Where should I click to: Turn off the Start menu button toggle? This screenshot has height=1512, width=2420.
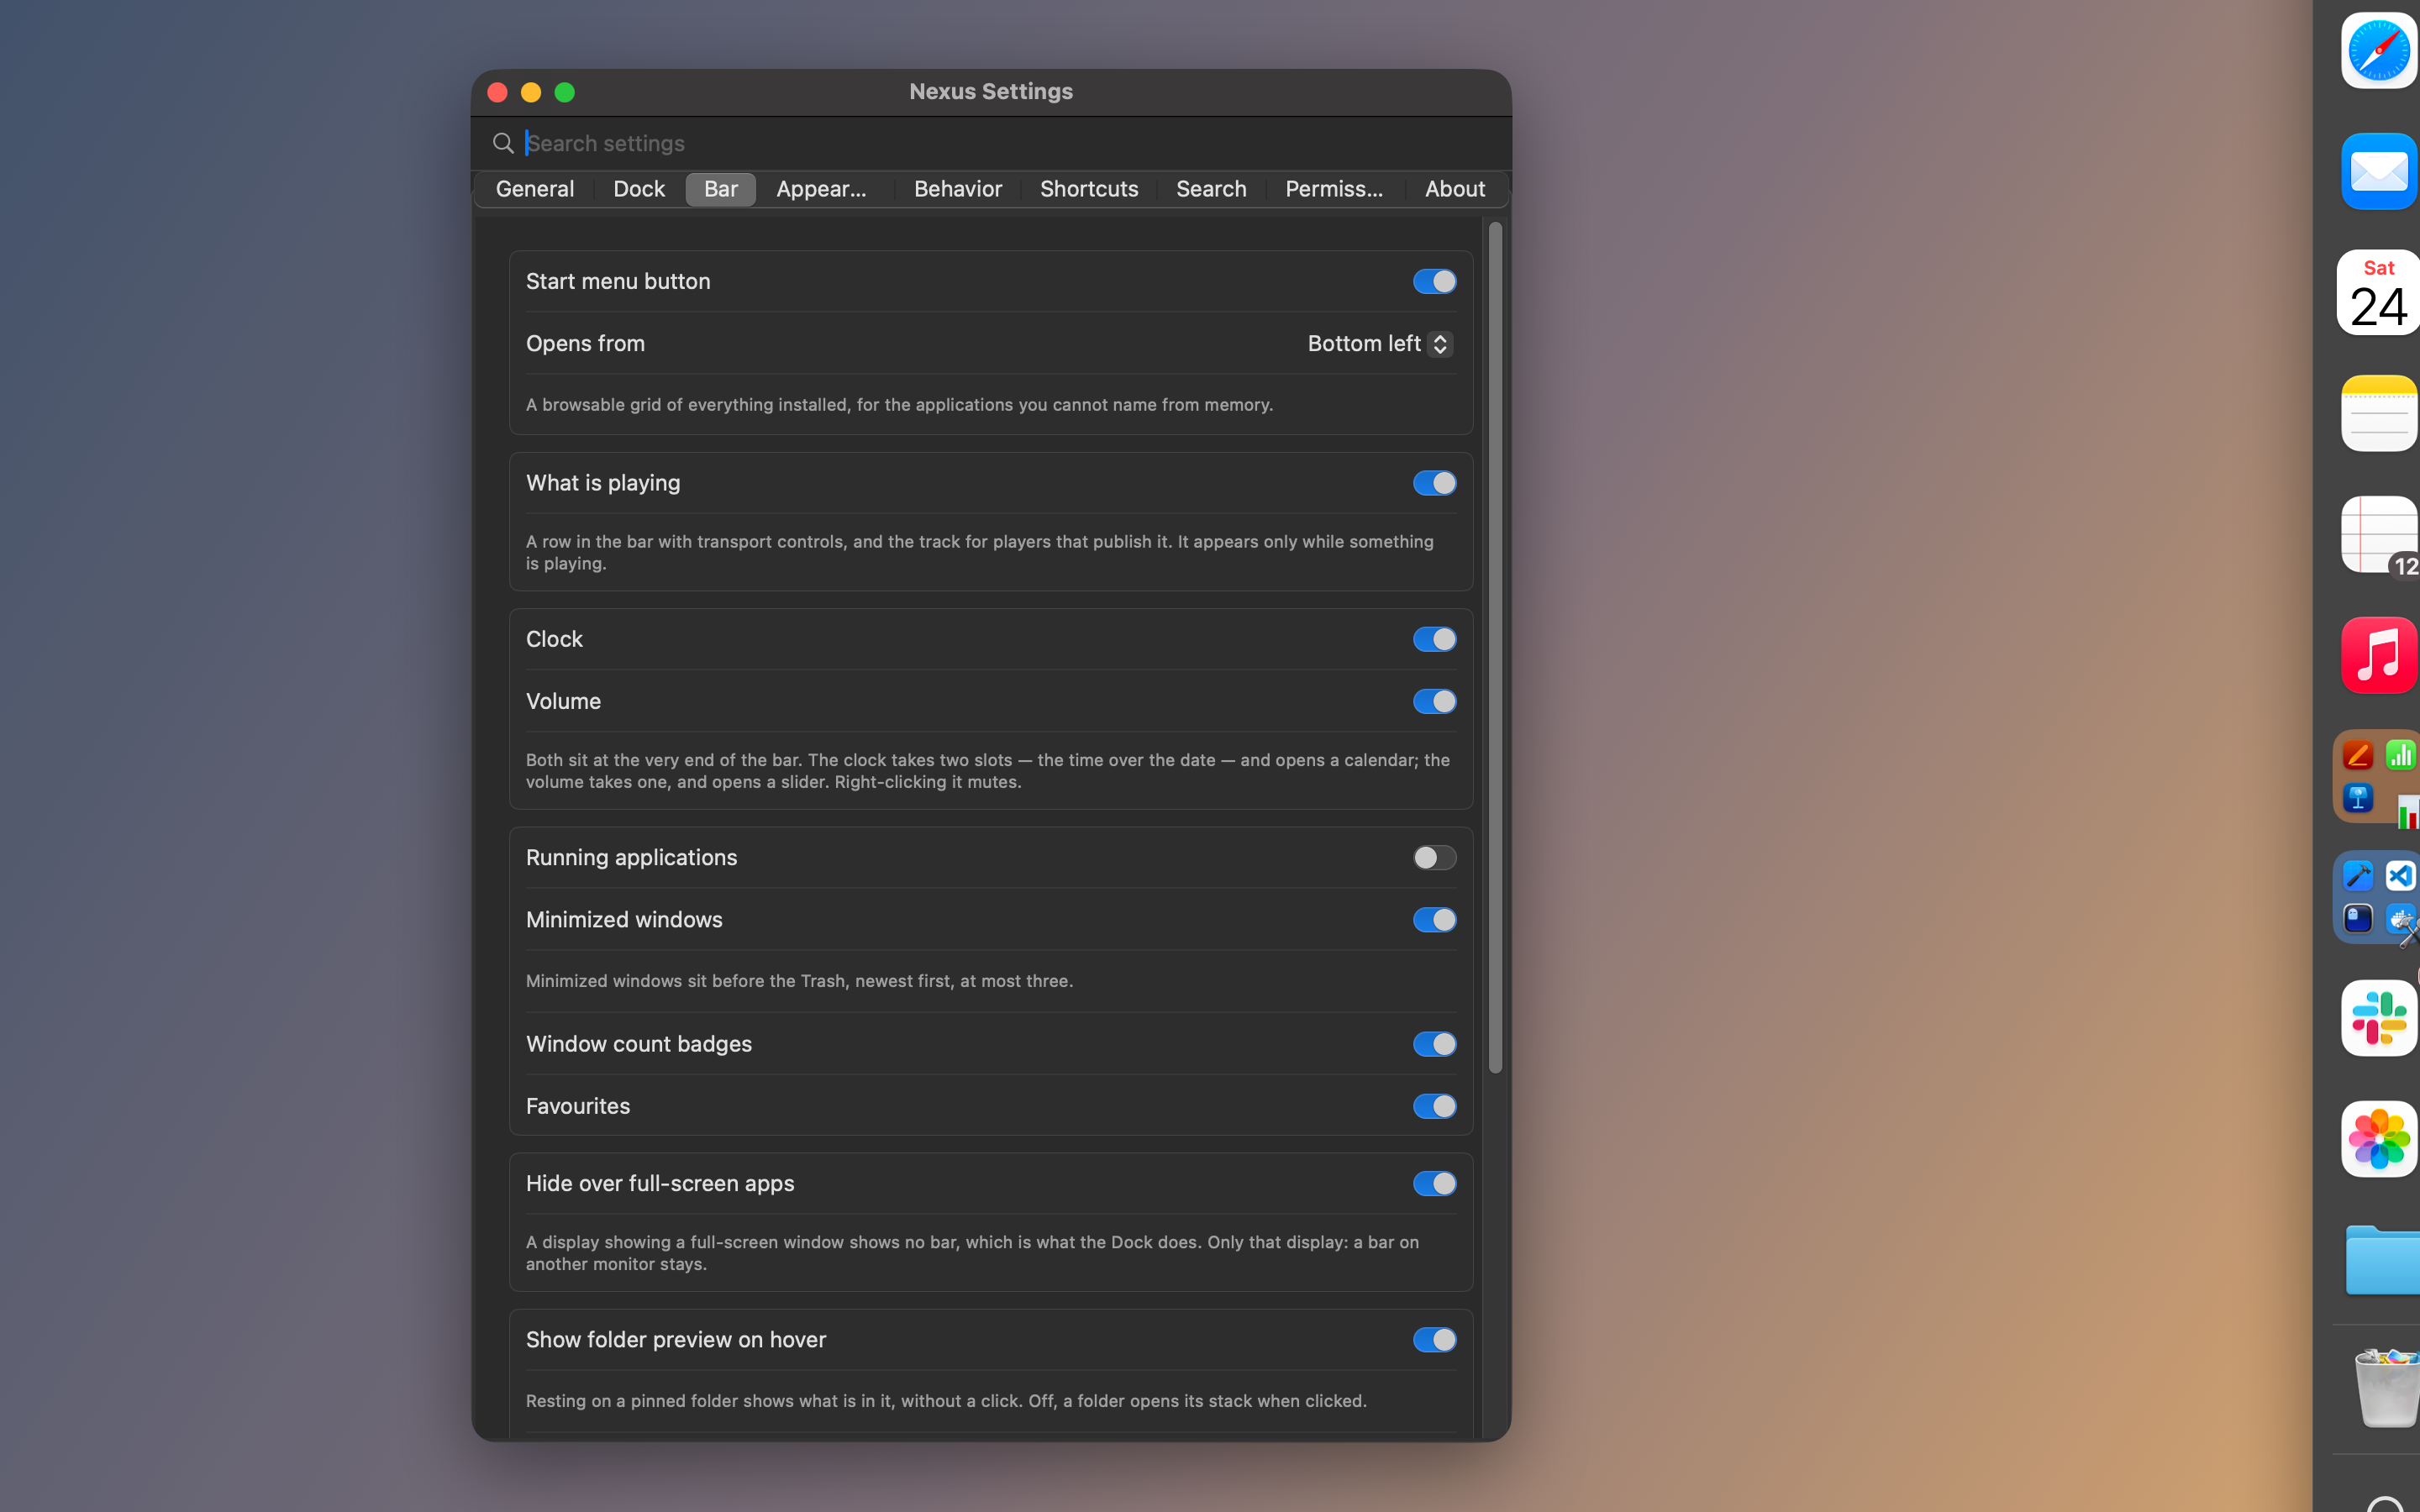1434,282
